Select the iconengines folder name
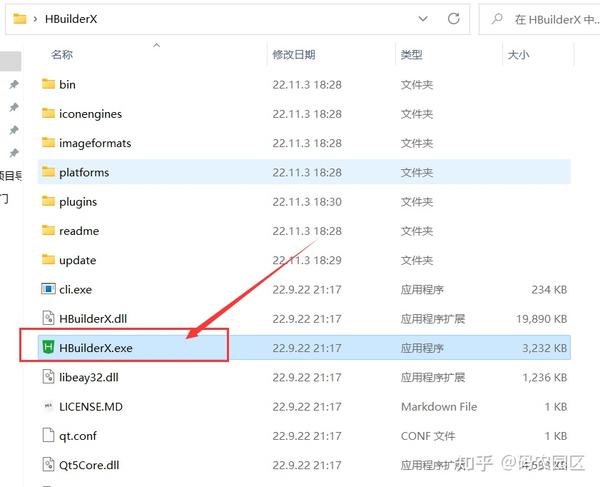This screenshot has height=487, width=600. pos(90,114)
